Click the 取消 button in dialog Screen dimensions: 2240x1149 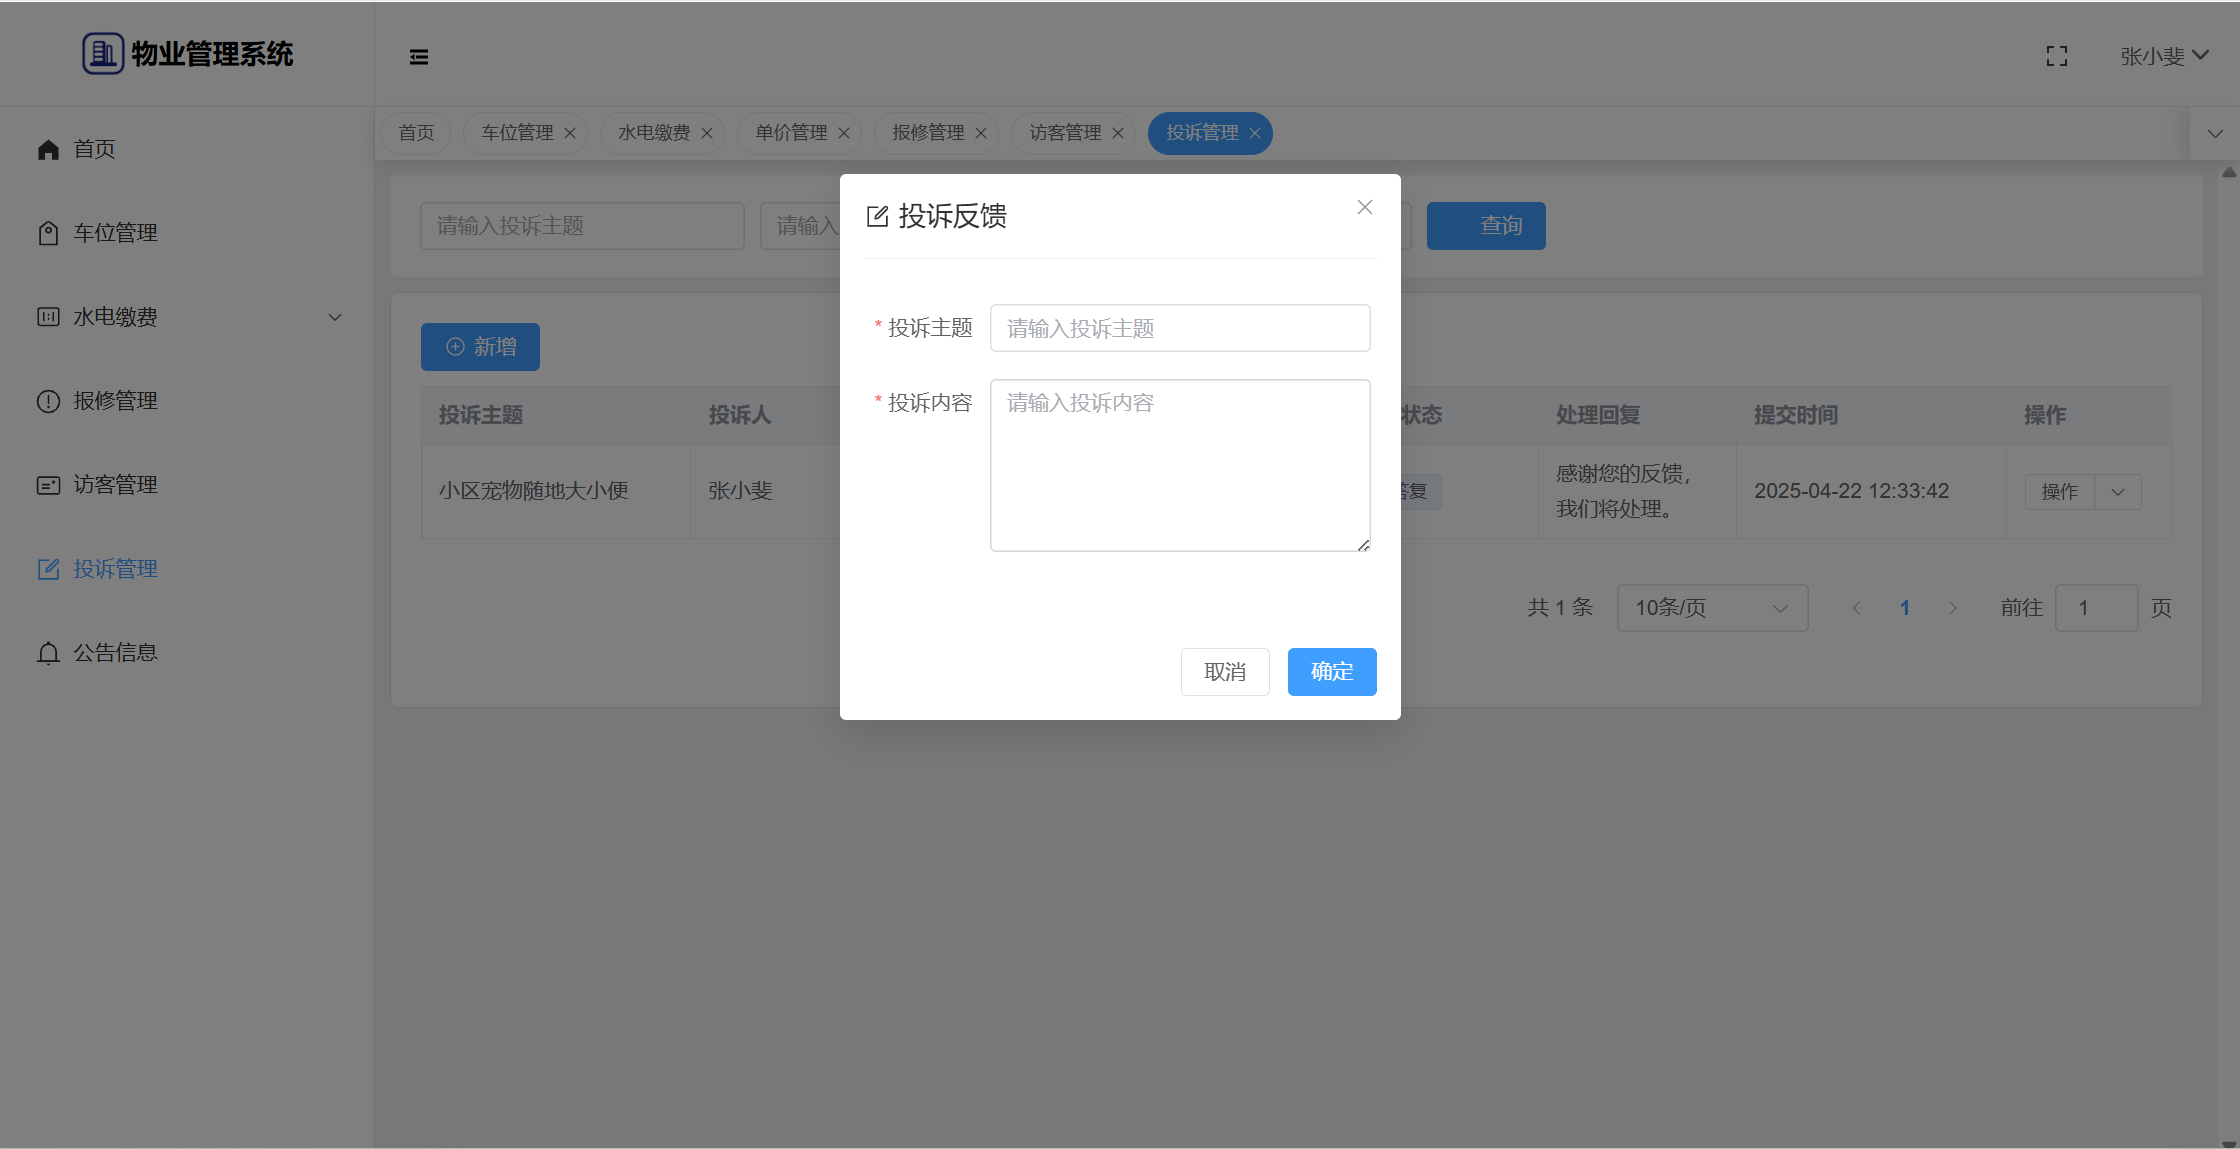click(x=1224, y=672)
